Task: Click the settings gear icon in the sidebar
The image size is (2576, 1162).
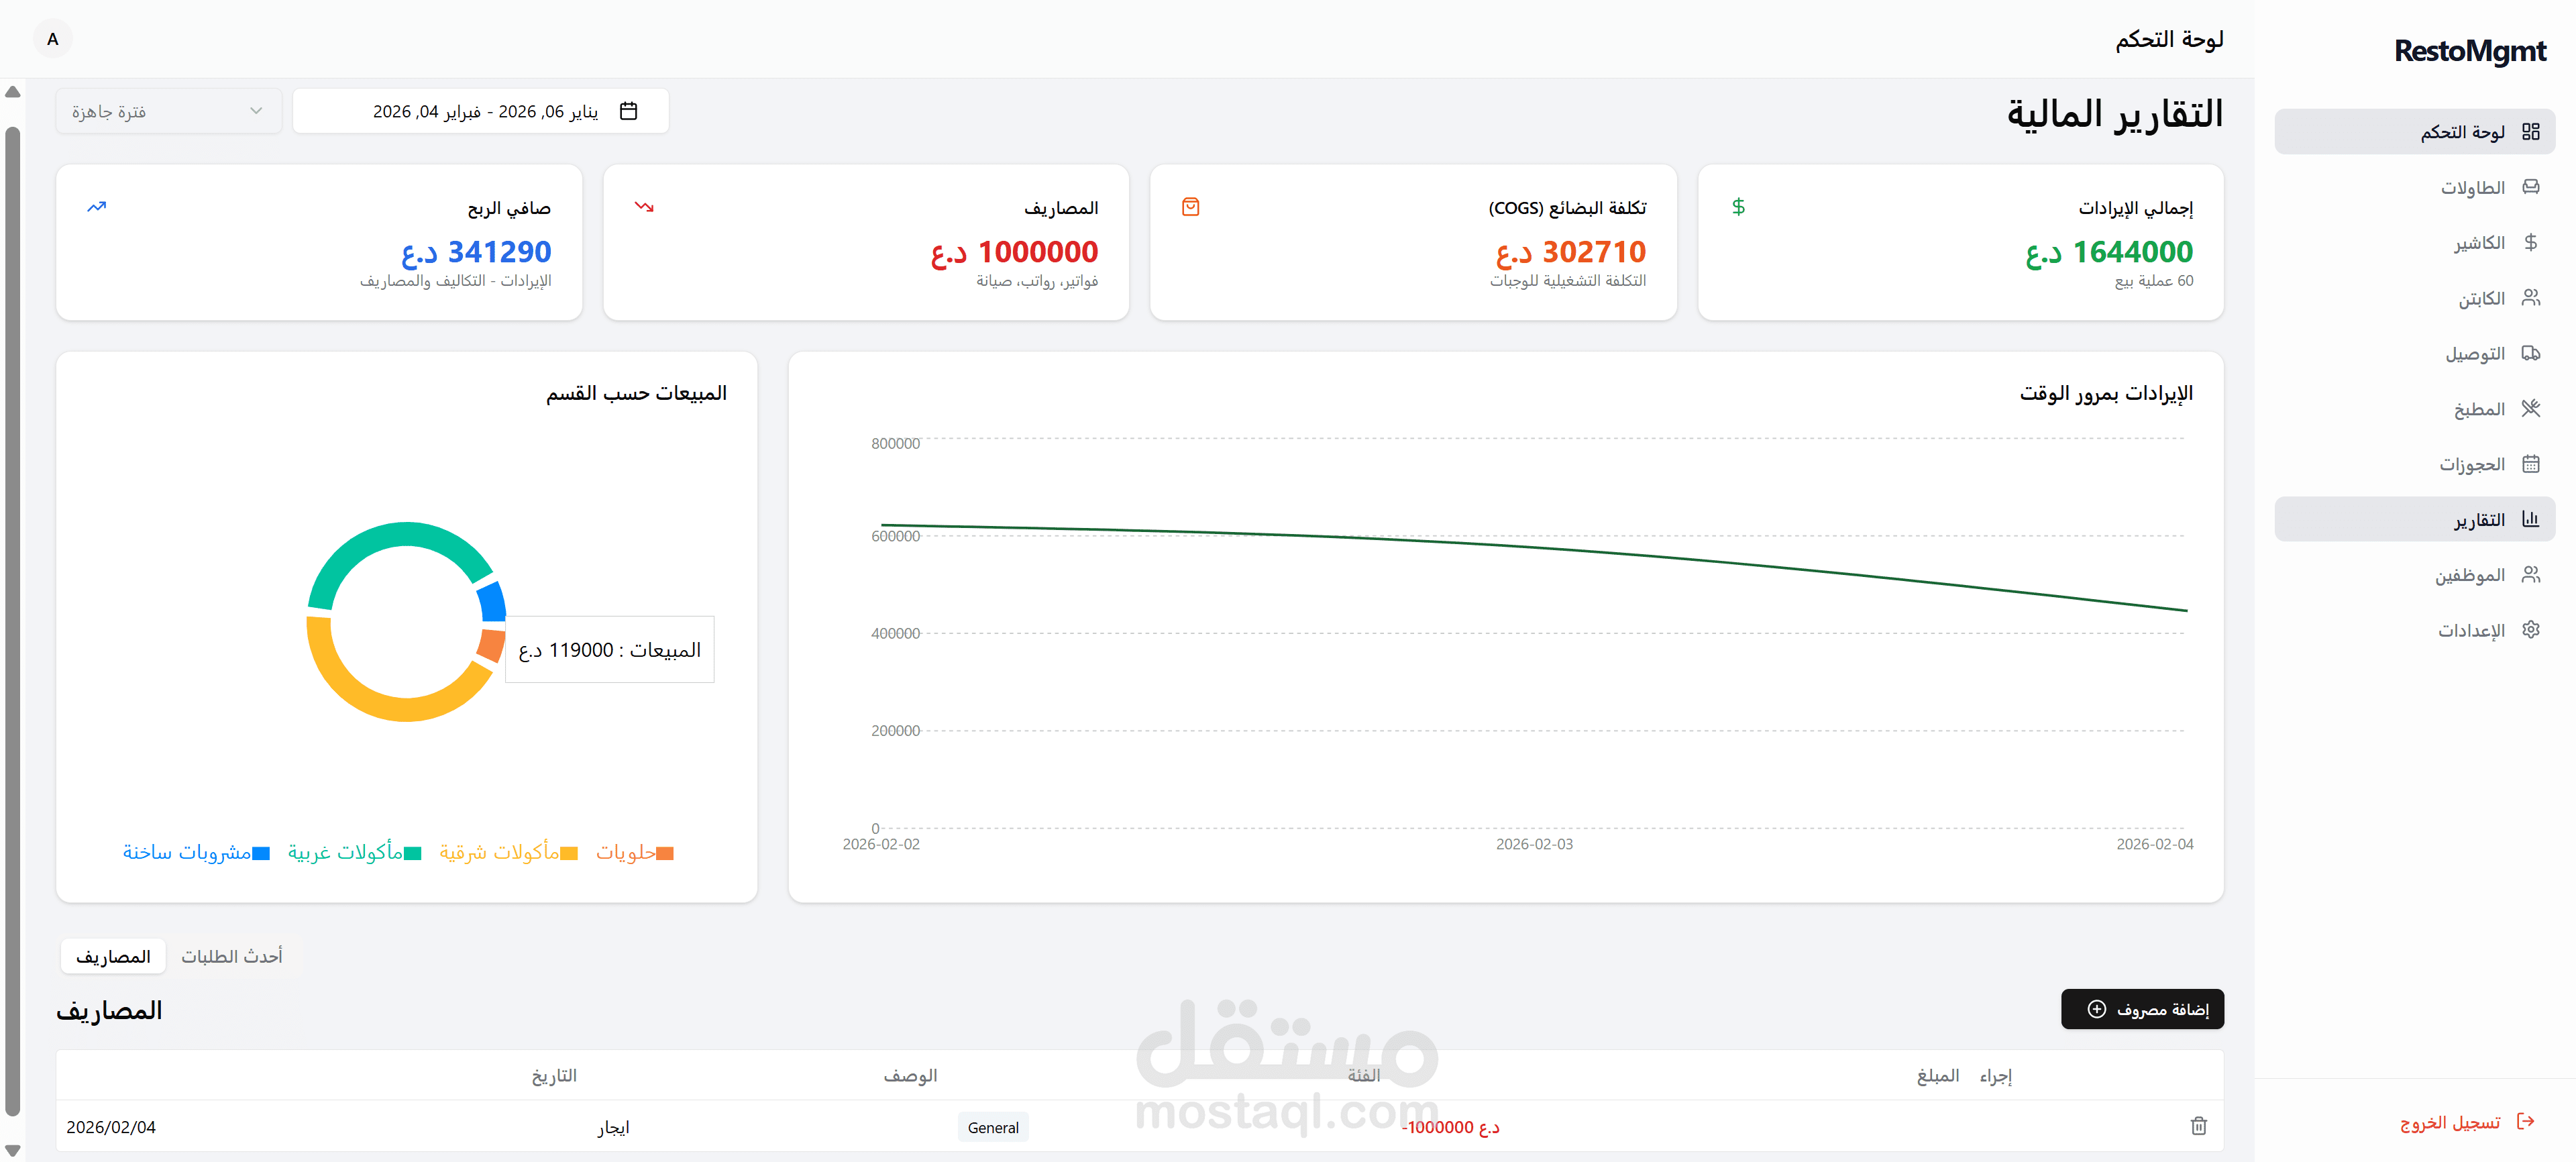Action: tap(2530, 630)
